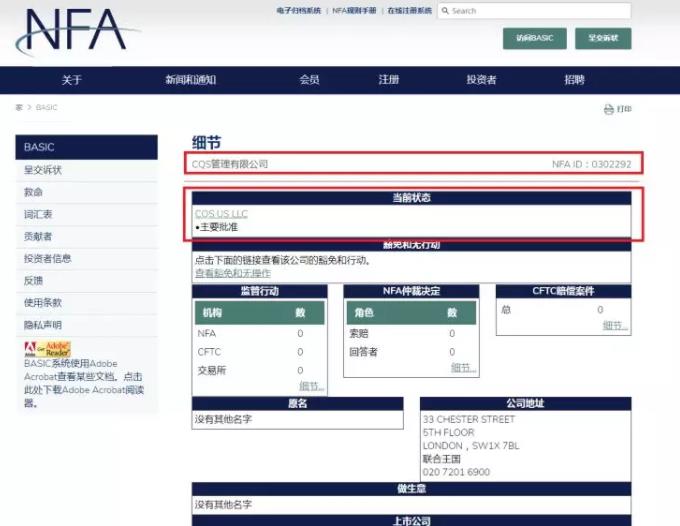The image size is (680, 526).
Task: Open the 新闻和通知 navigation menu
Action: point(190,80)
